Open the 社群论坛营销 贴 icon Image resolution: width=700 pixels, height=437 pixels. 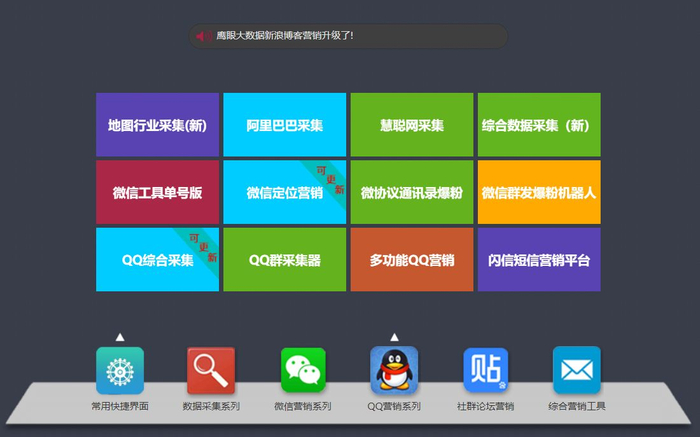486,370
